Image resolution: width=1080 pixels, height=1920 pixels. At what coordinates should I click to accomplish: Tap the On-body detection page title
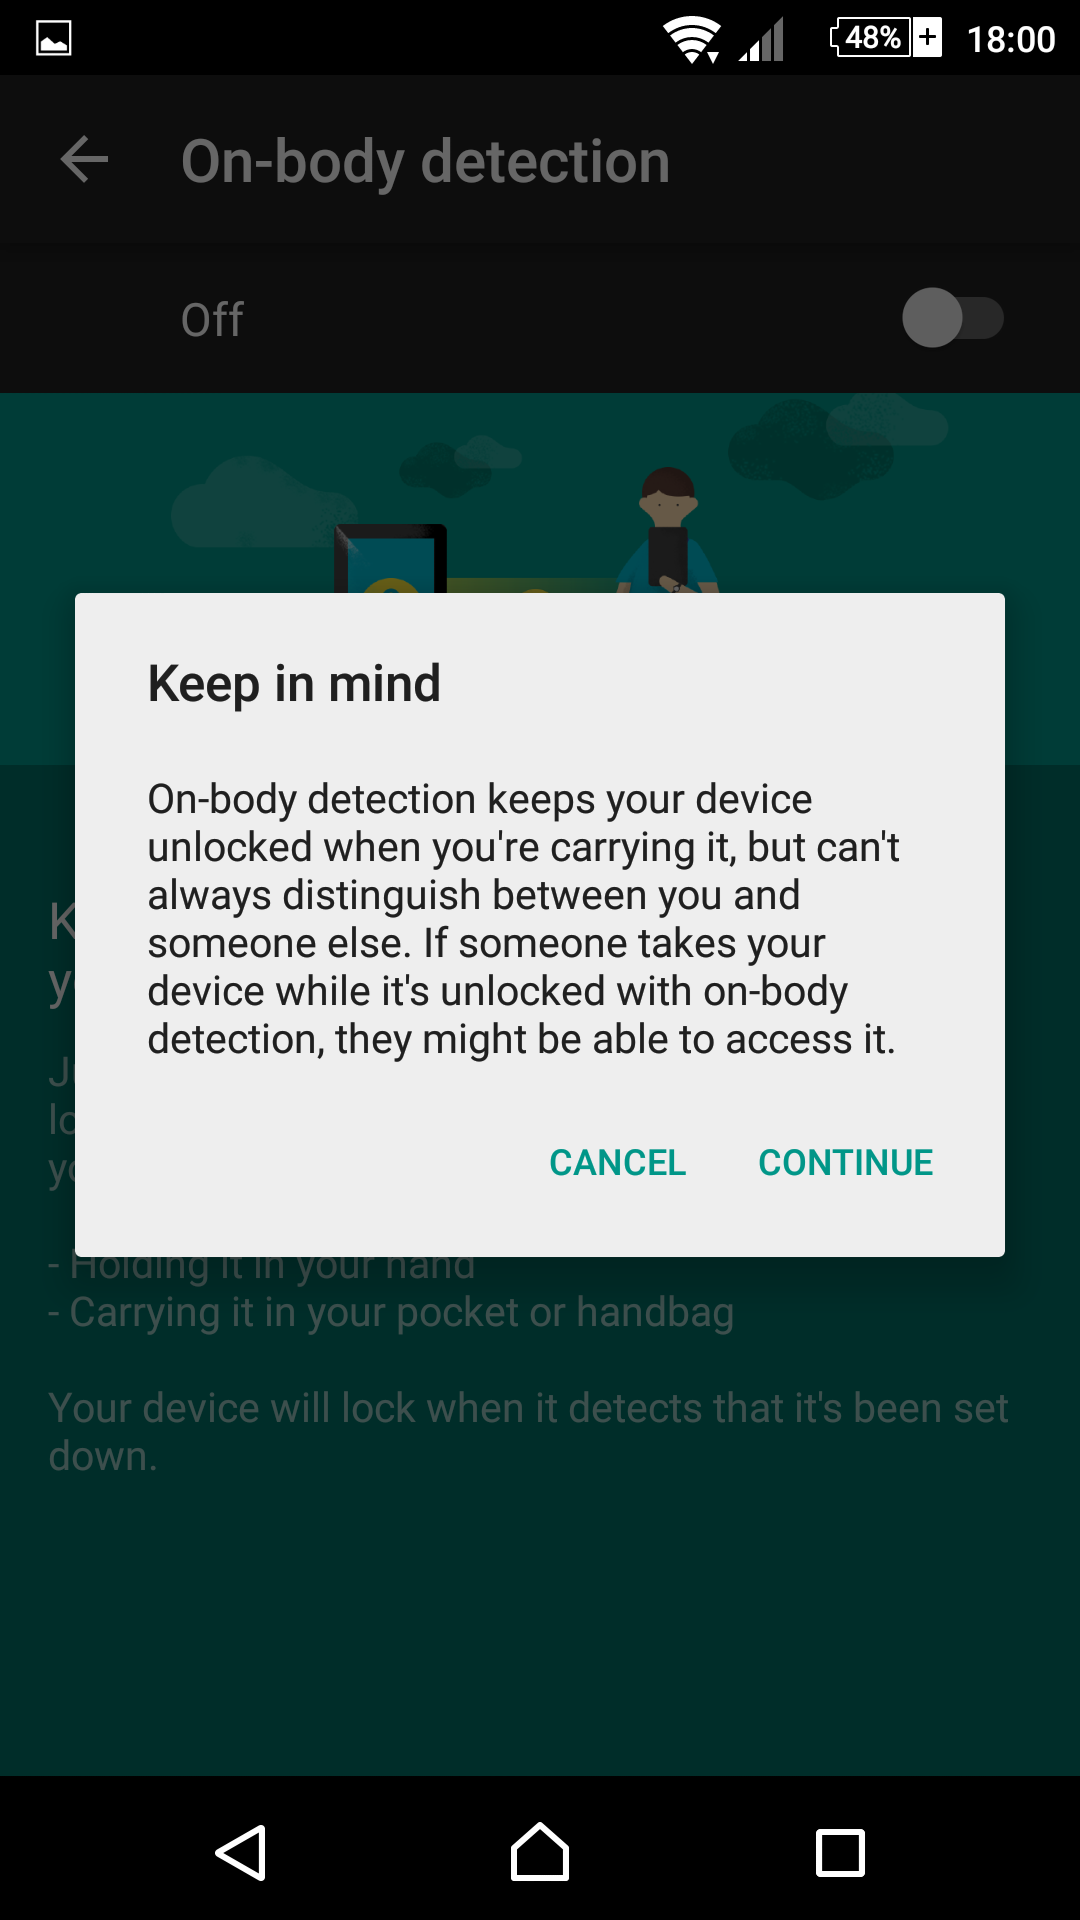425,162
